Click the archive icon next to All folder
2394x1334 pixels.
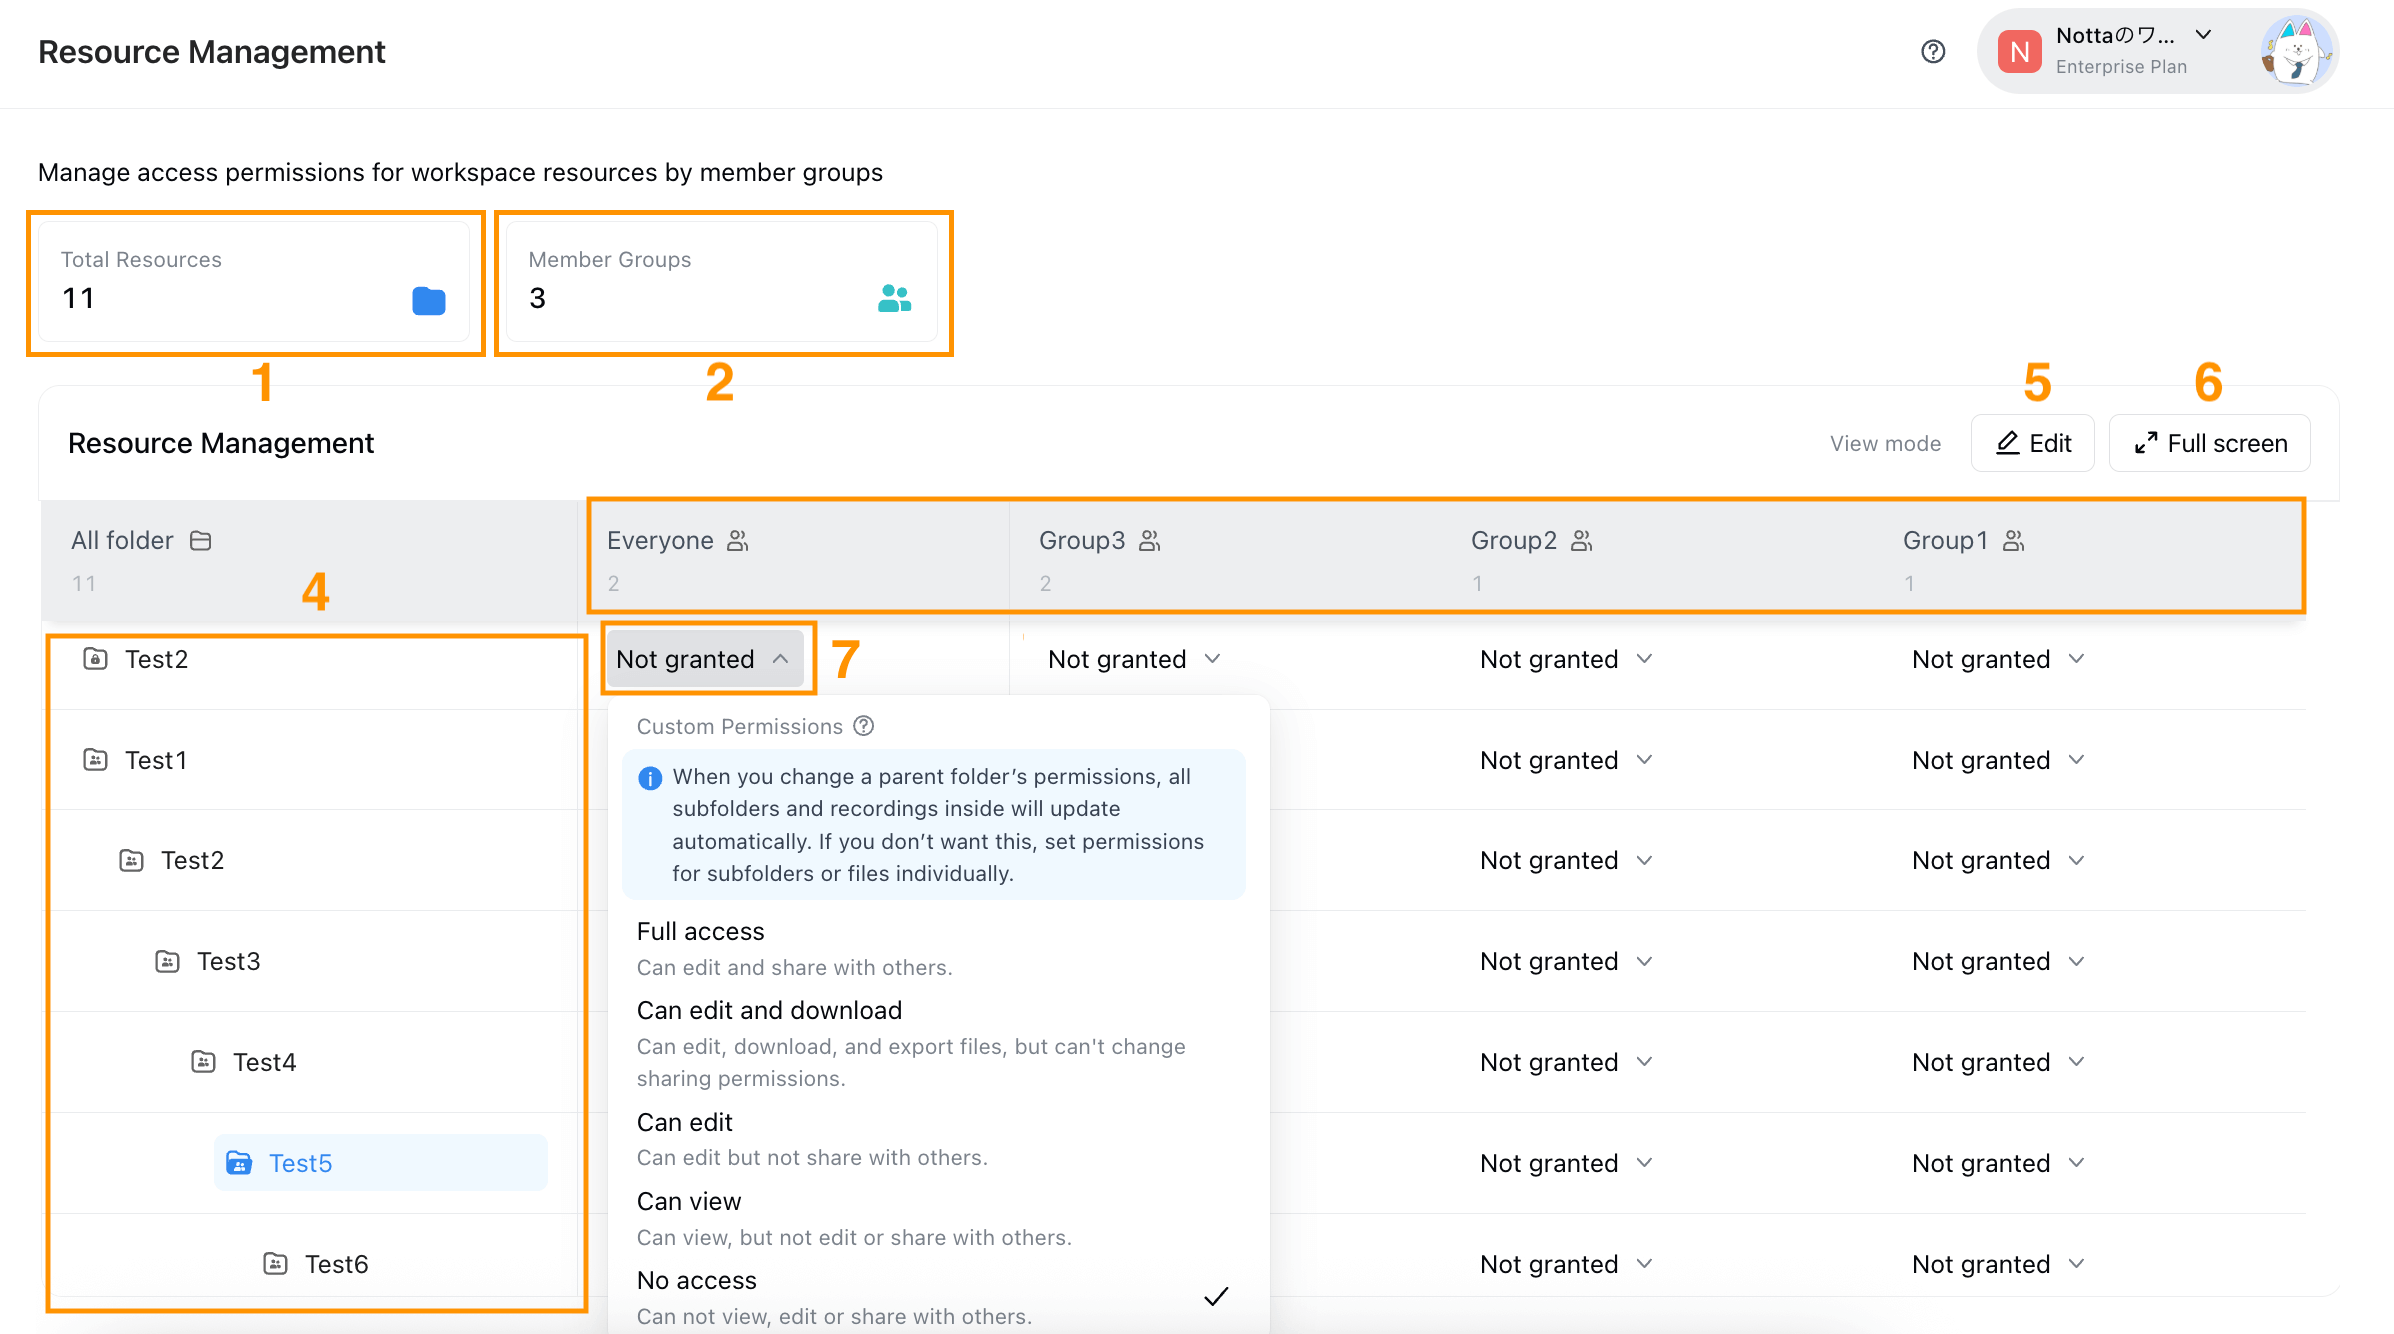point(200,540)
